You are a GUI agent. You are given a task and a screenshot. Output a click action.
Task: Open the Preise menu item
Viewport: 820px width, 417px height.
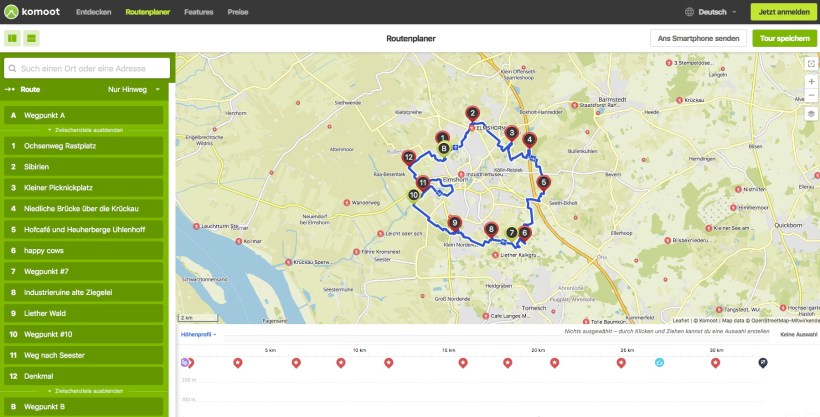tap(237, 12)
